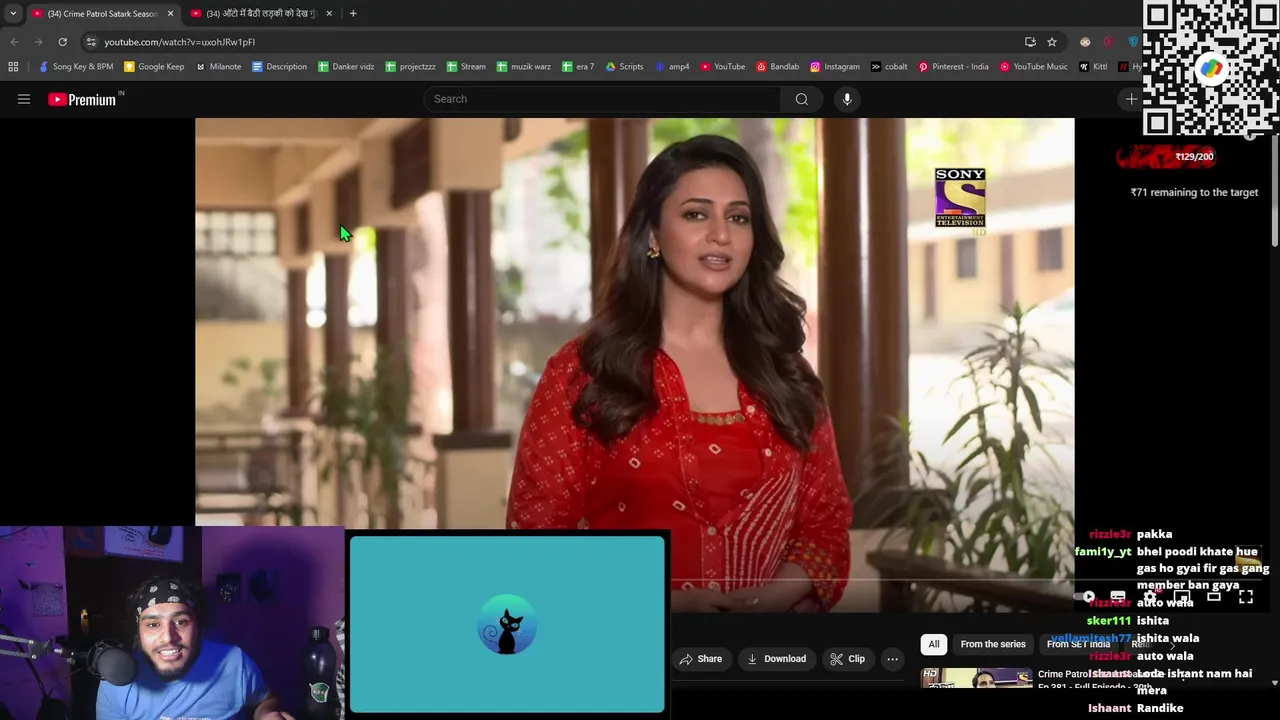Enable miniplayer mode
This screenshot has height=720, width=1280.
[1182, 597]
